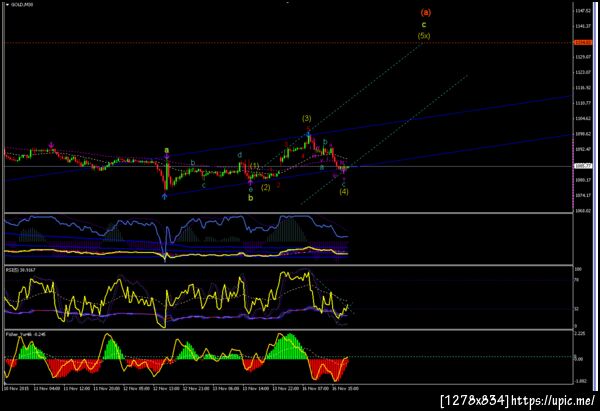Click the blue arrow marker at the (3) peak

point(308,134)
